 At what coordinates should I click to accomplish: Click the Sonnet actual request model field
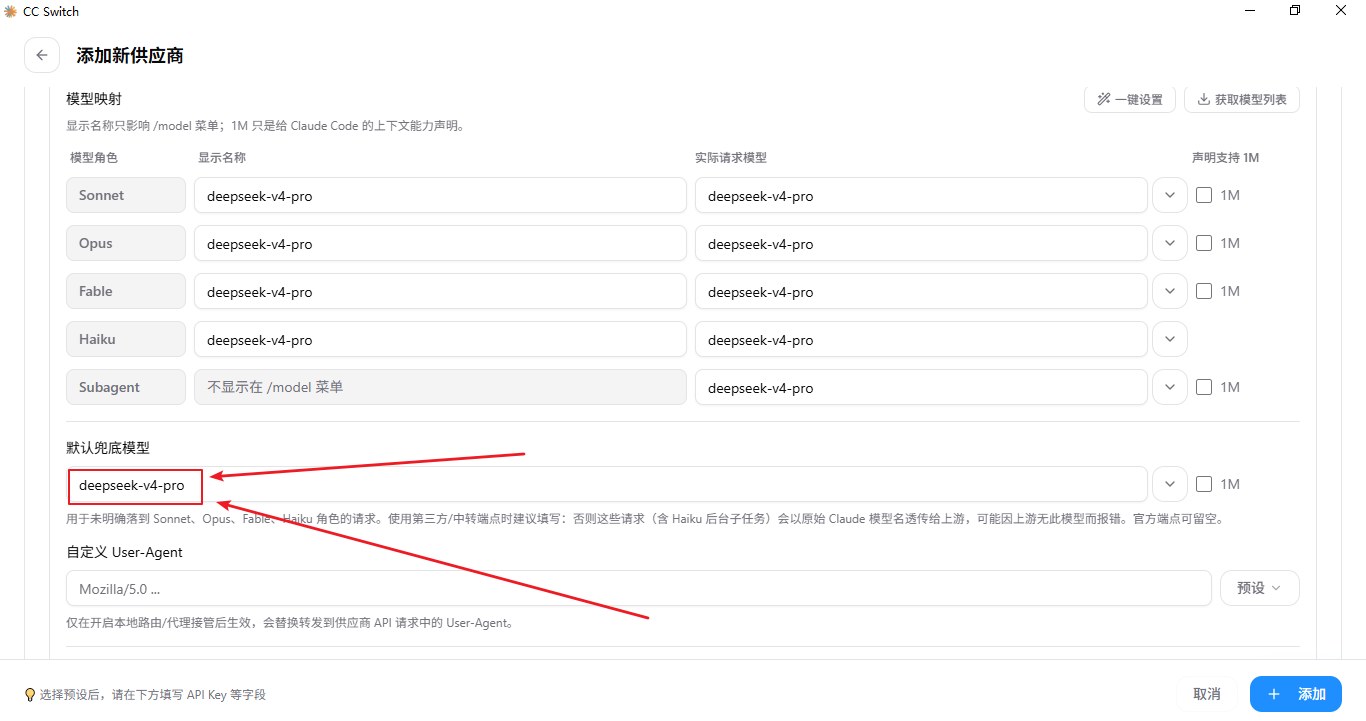(x=921, y=196)
